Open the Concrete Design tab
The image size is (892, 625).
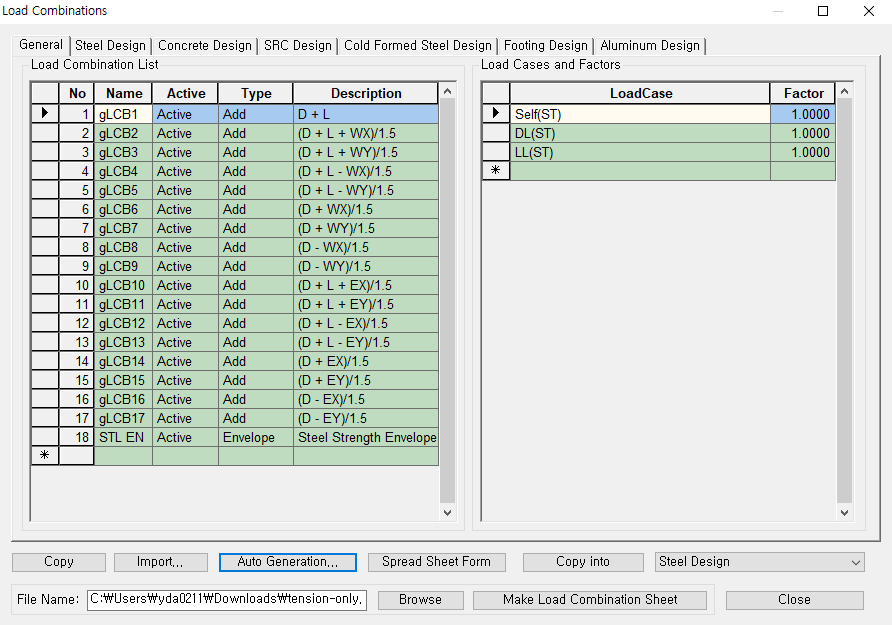click(205, 46)
